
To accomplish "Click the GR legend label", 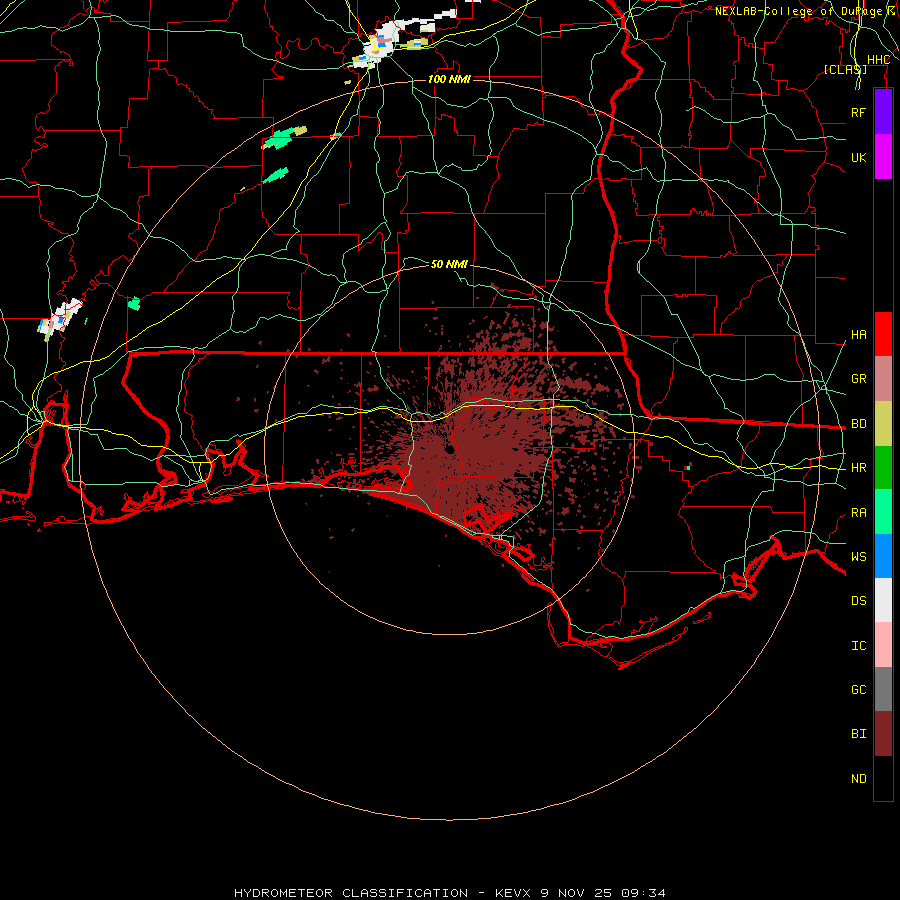I will pos(858,379).
